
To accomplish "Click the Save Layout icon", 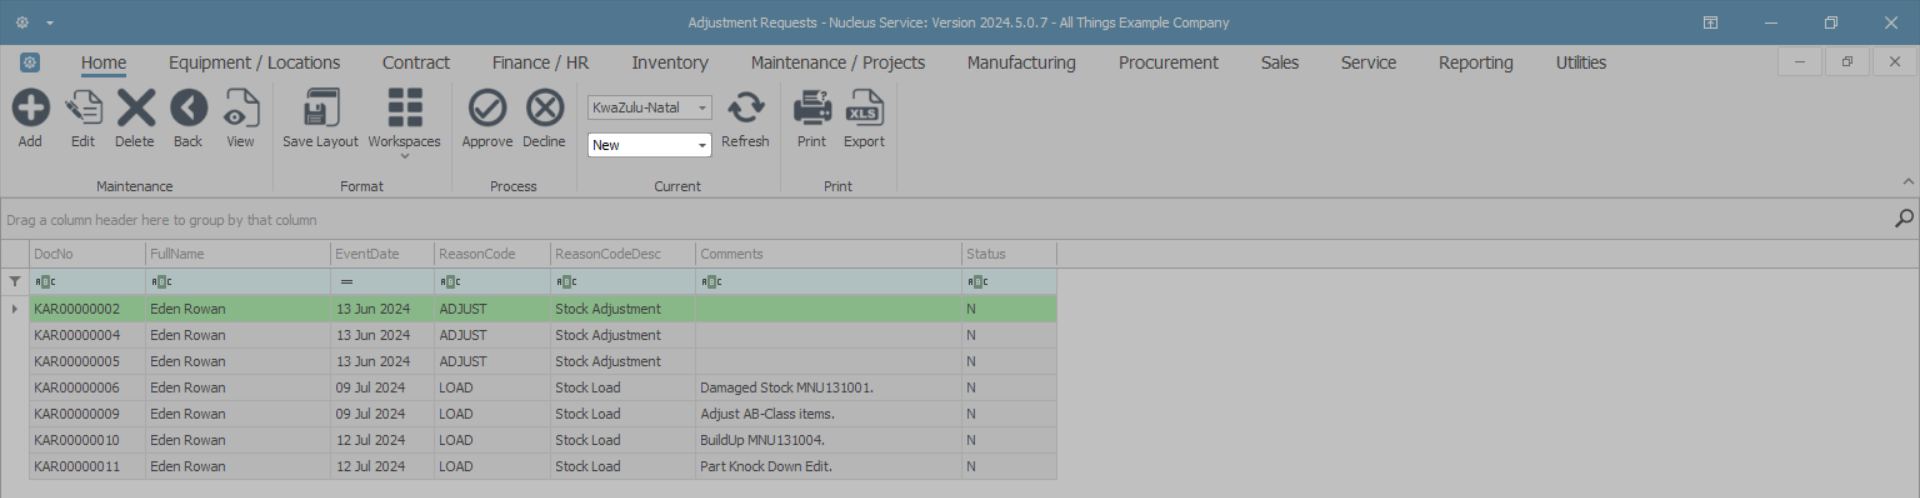I will click(320, 108).
